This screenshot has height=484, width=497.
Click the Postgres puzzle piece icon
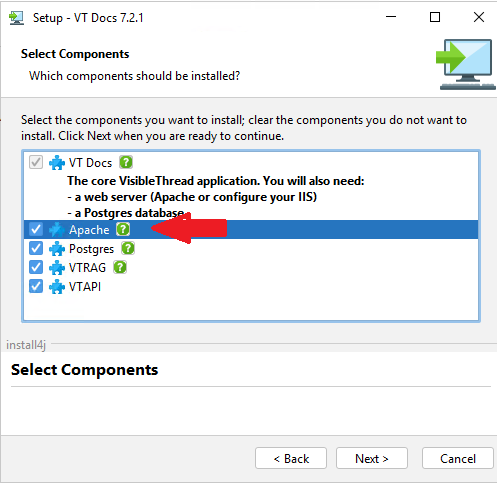(x=57, y=249)
